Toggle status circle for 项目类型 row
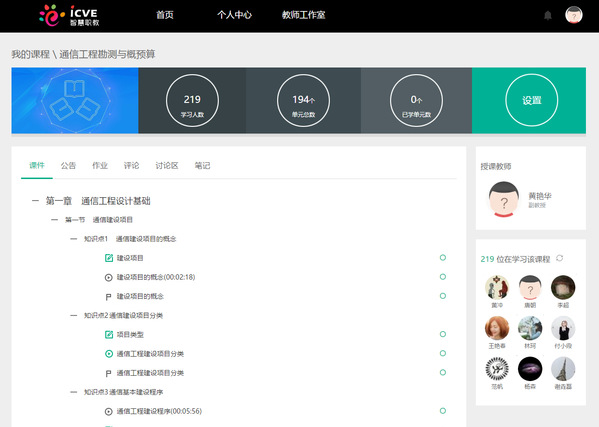Image resolution: width=599 pixels, height=427 pixels. click(443, 334)
